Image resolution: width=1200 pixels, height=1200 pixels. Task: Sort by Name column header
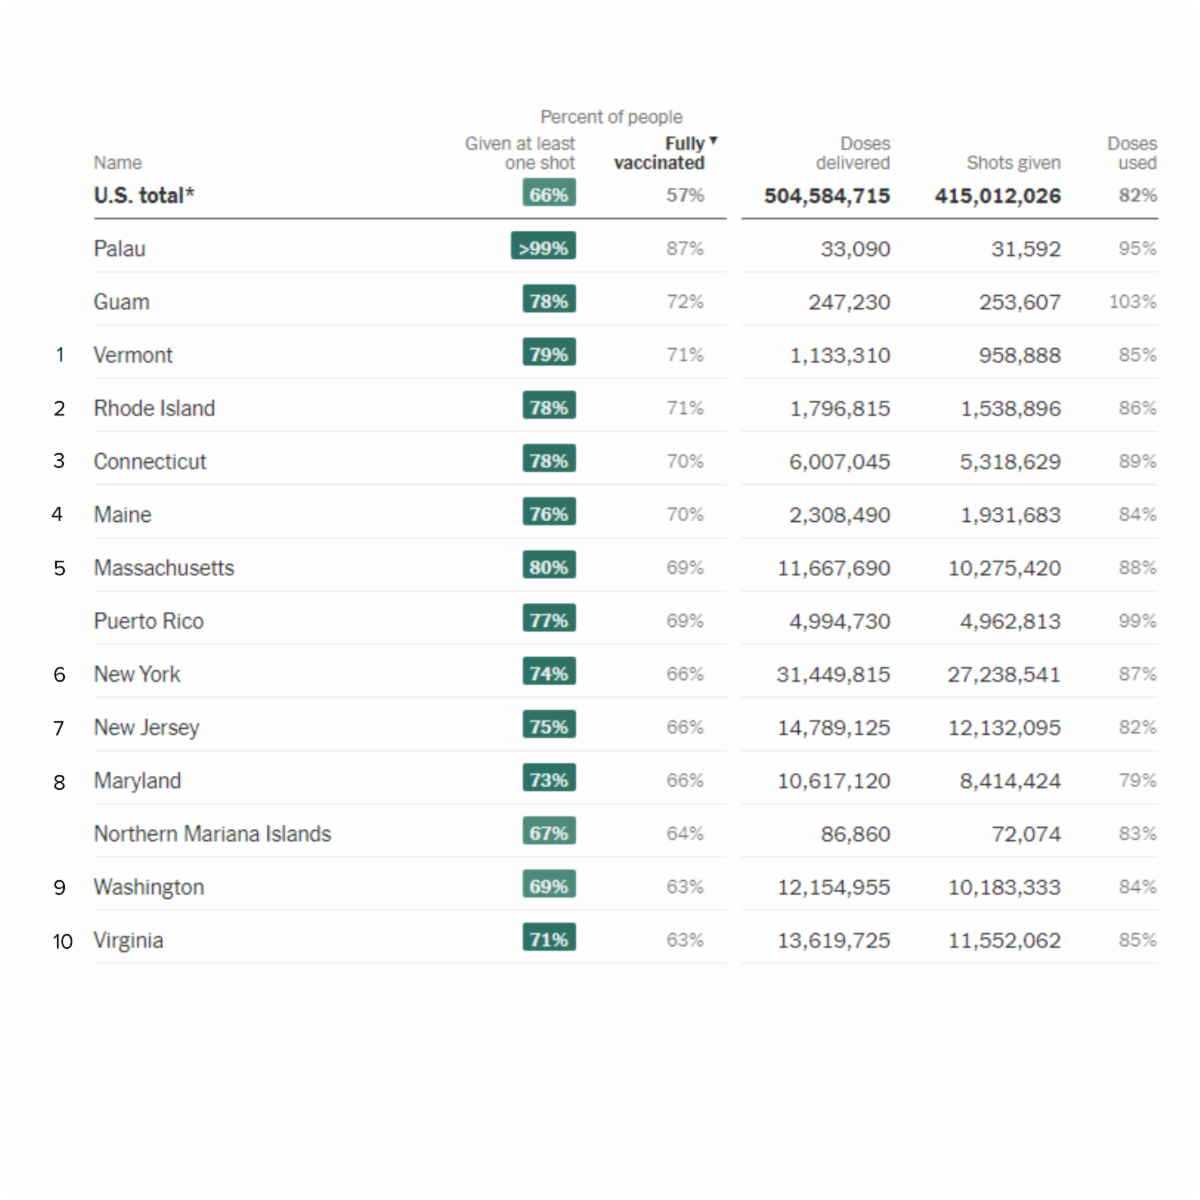tap(118, 163)
